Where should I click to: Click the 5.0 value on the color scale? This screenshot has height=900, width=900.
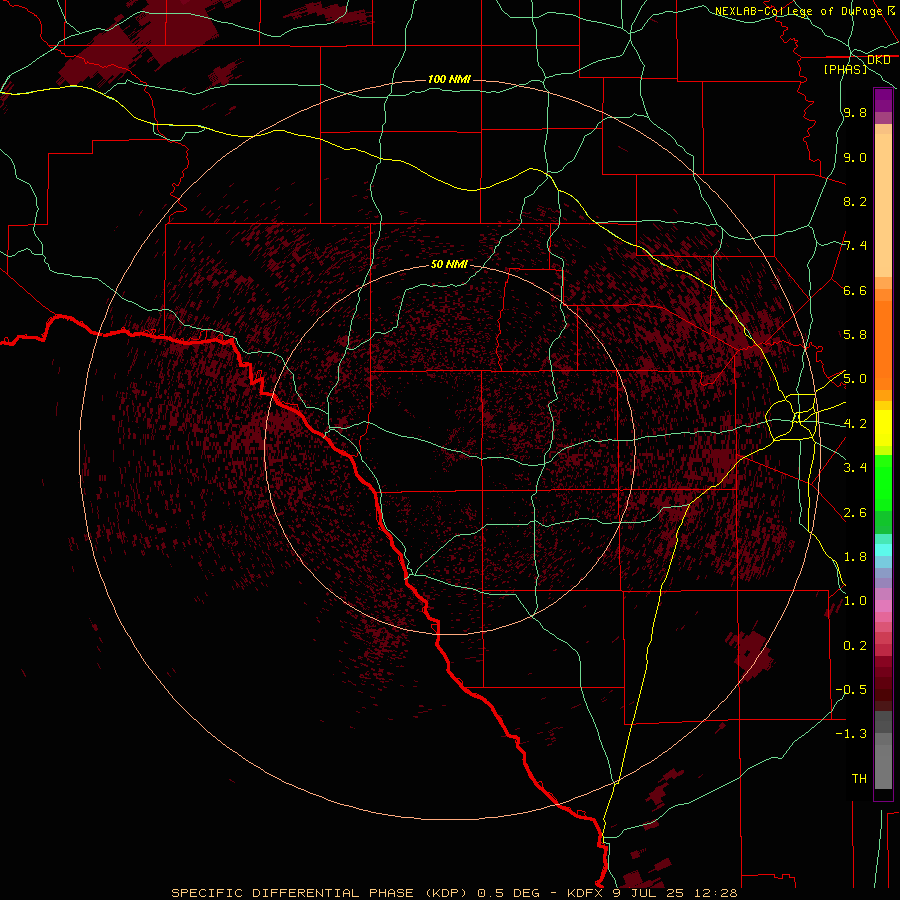pyautogui.click(x=855, y=379)
